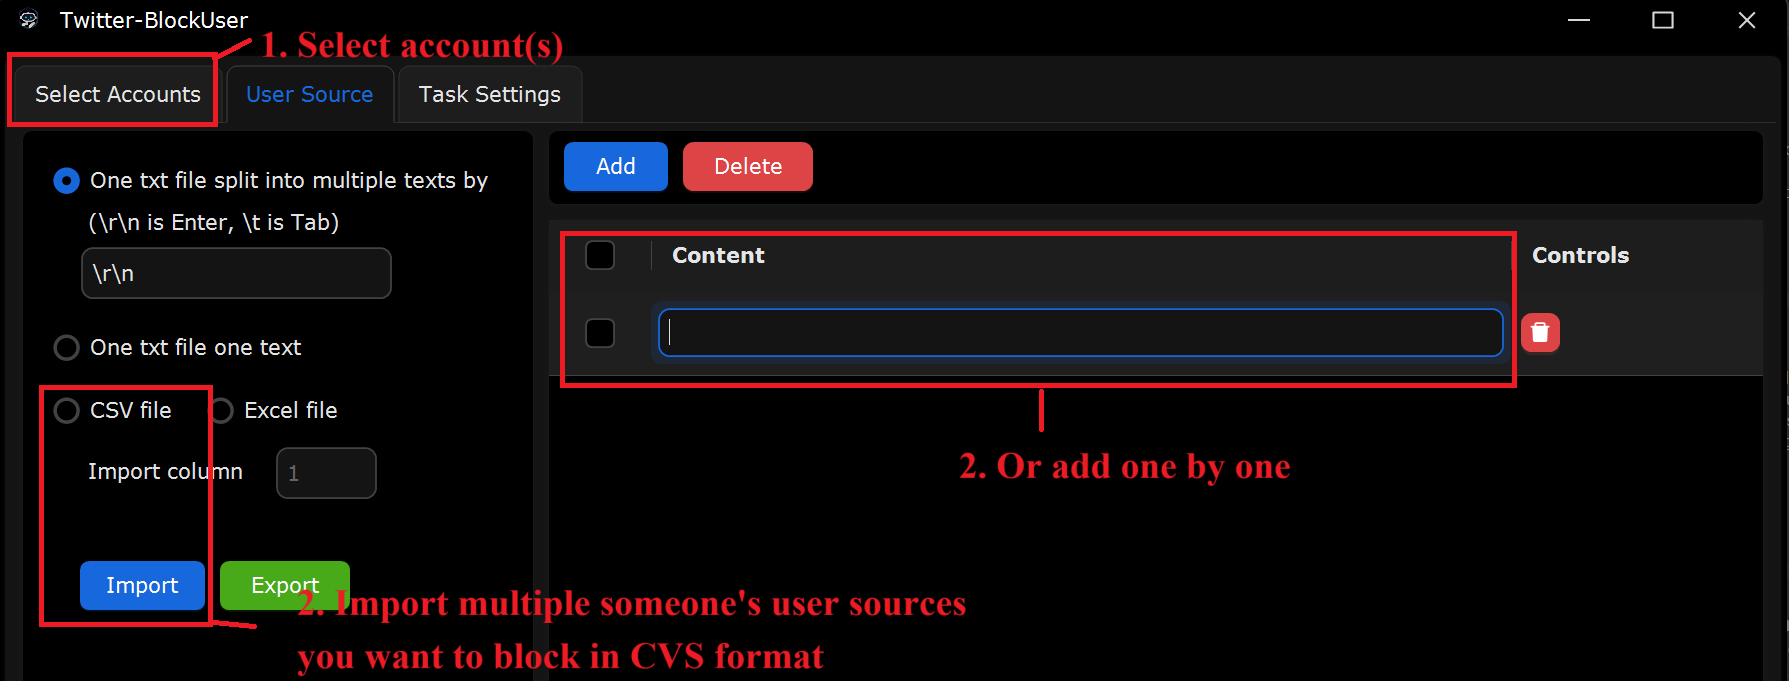Viewport: 1789px width, 681px height.
Task: Click the red trash delete row icon
Action: tap(1540, 332)
